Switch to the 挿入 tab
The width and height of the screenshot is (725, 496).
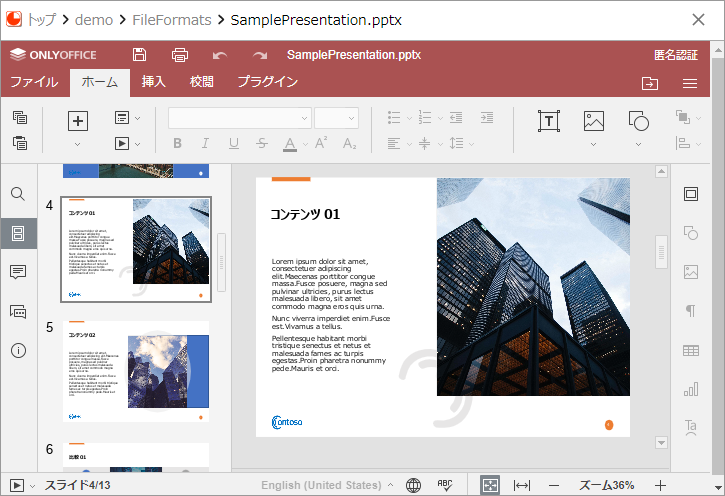(x=154, y=82)
